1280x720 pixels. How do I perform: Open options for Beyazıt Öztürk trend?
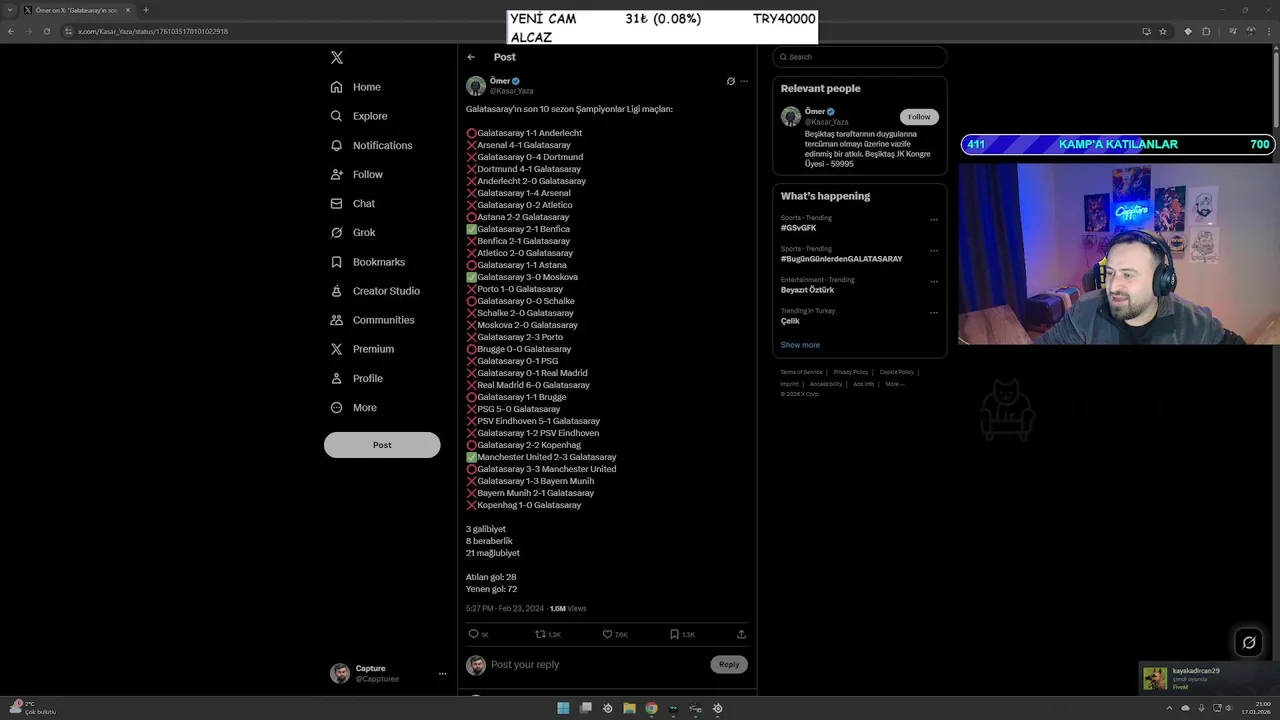934,281
